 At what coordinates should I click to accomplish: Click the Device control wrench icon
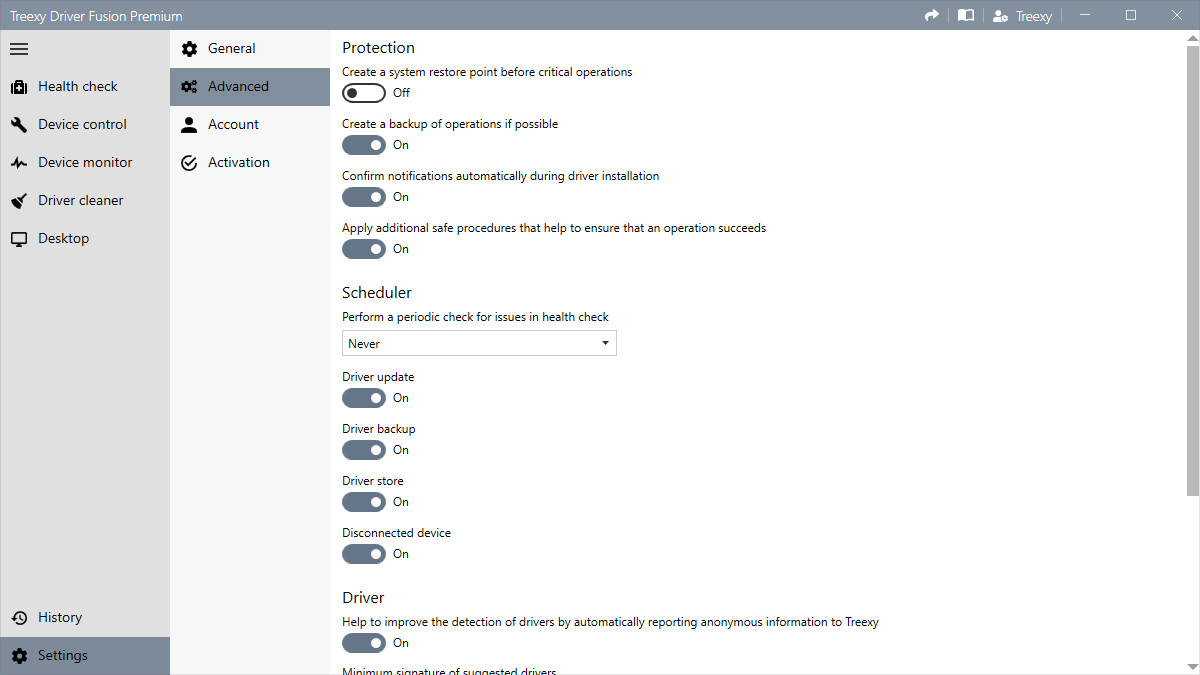click(x=19, y=125)
